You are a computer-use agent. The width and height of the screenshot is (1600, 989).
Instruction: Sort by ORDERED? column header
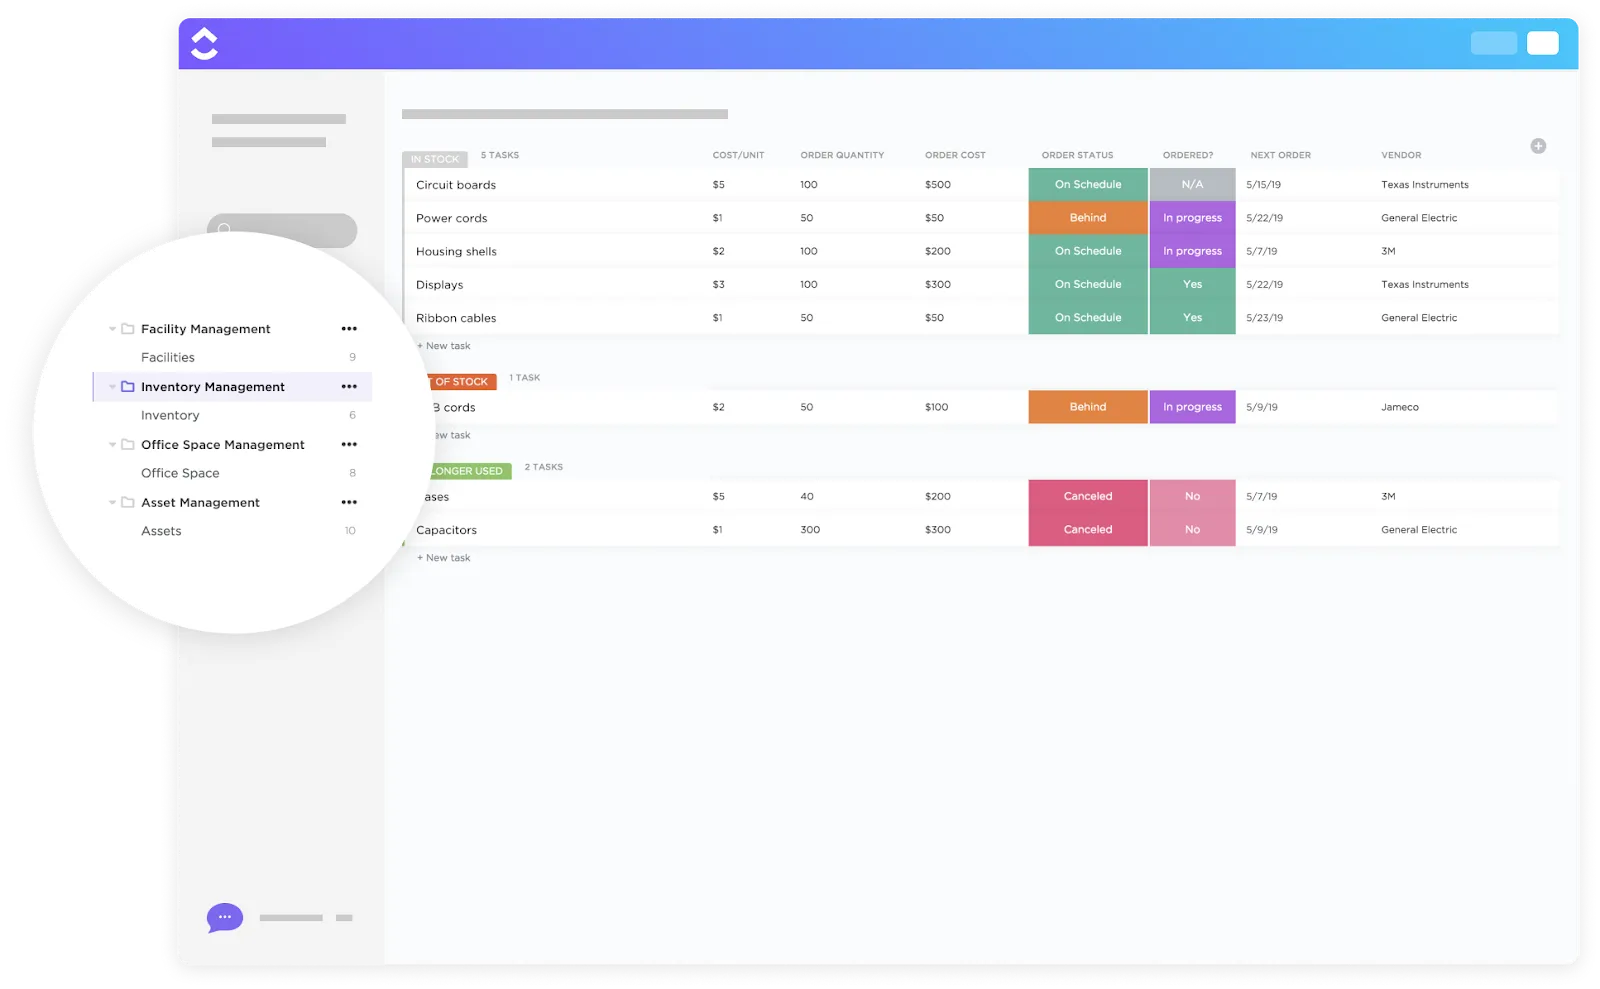pos(1188,155)
